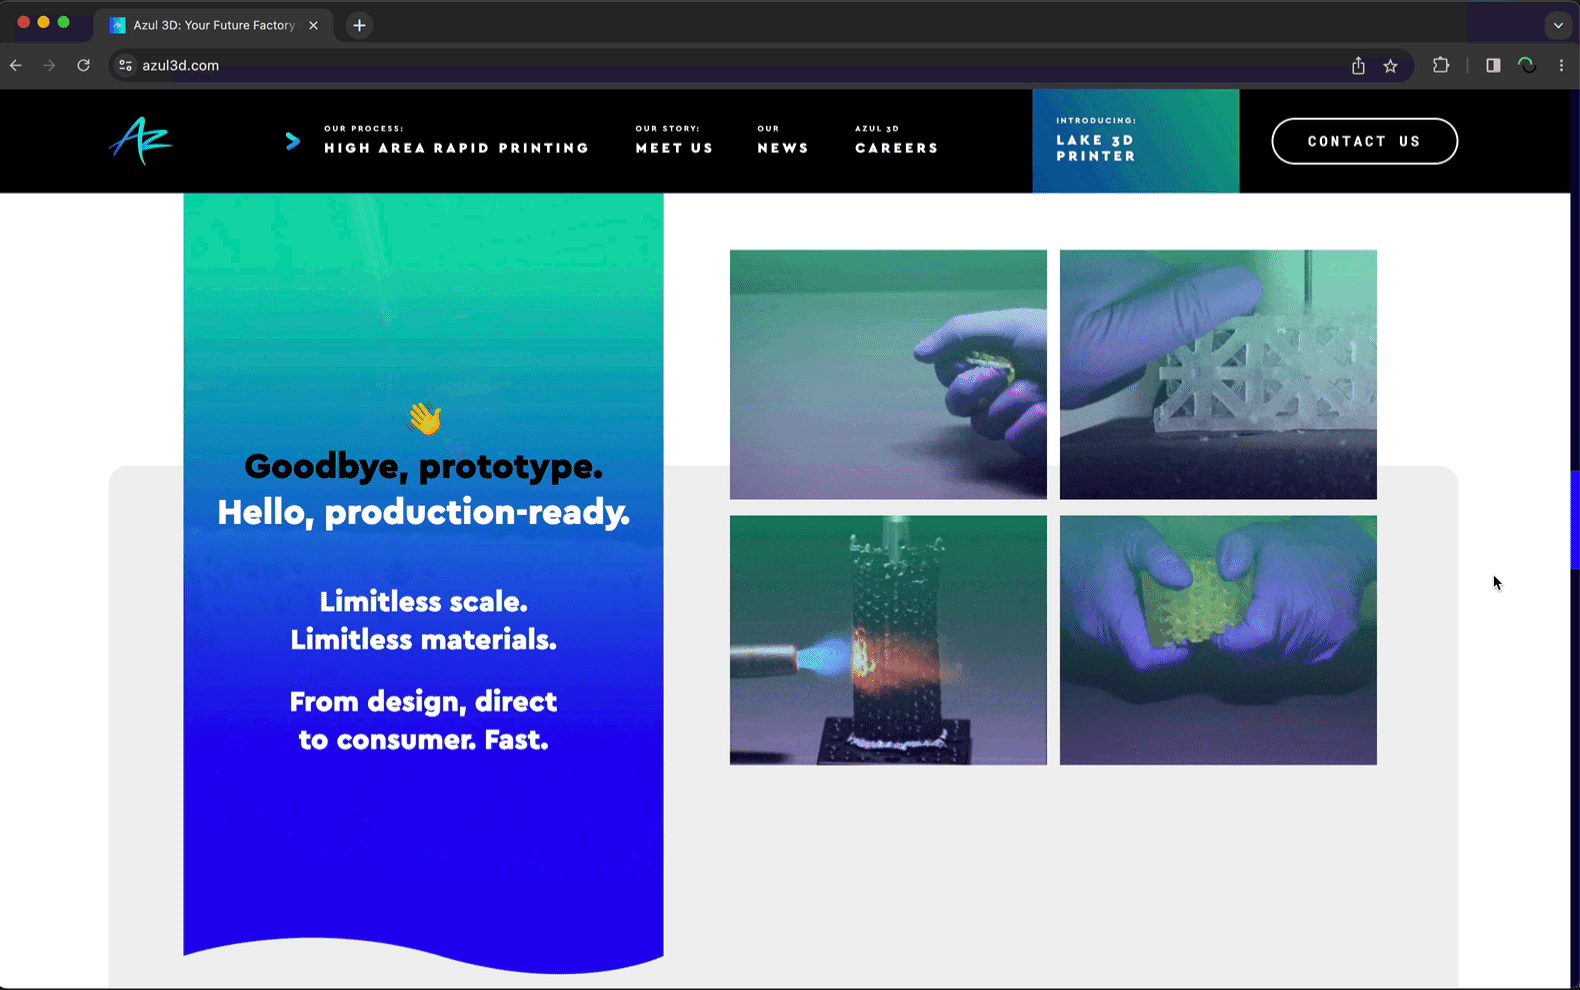Click the 'Limitless scale.' text

click(x=423, y=601)
